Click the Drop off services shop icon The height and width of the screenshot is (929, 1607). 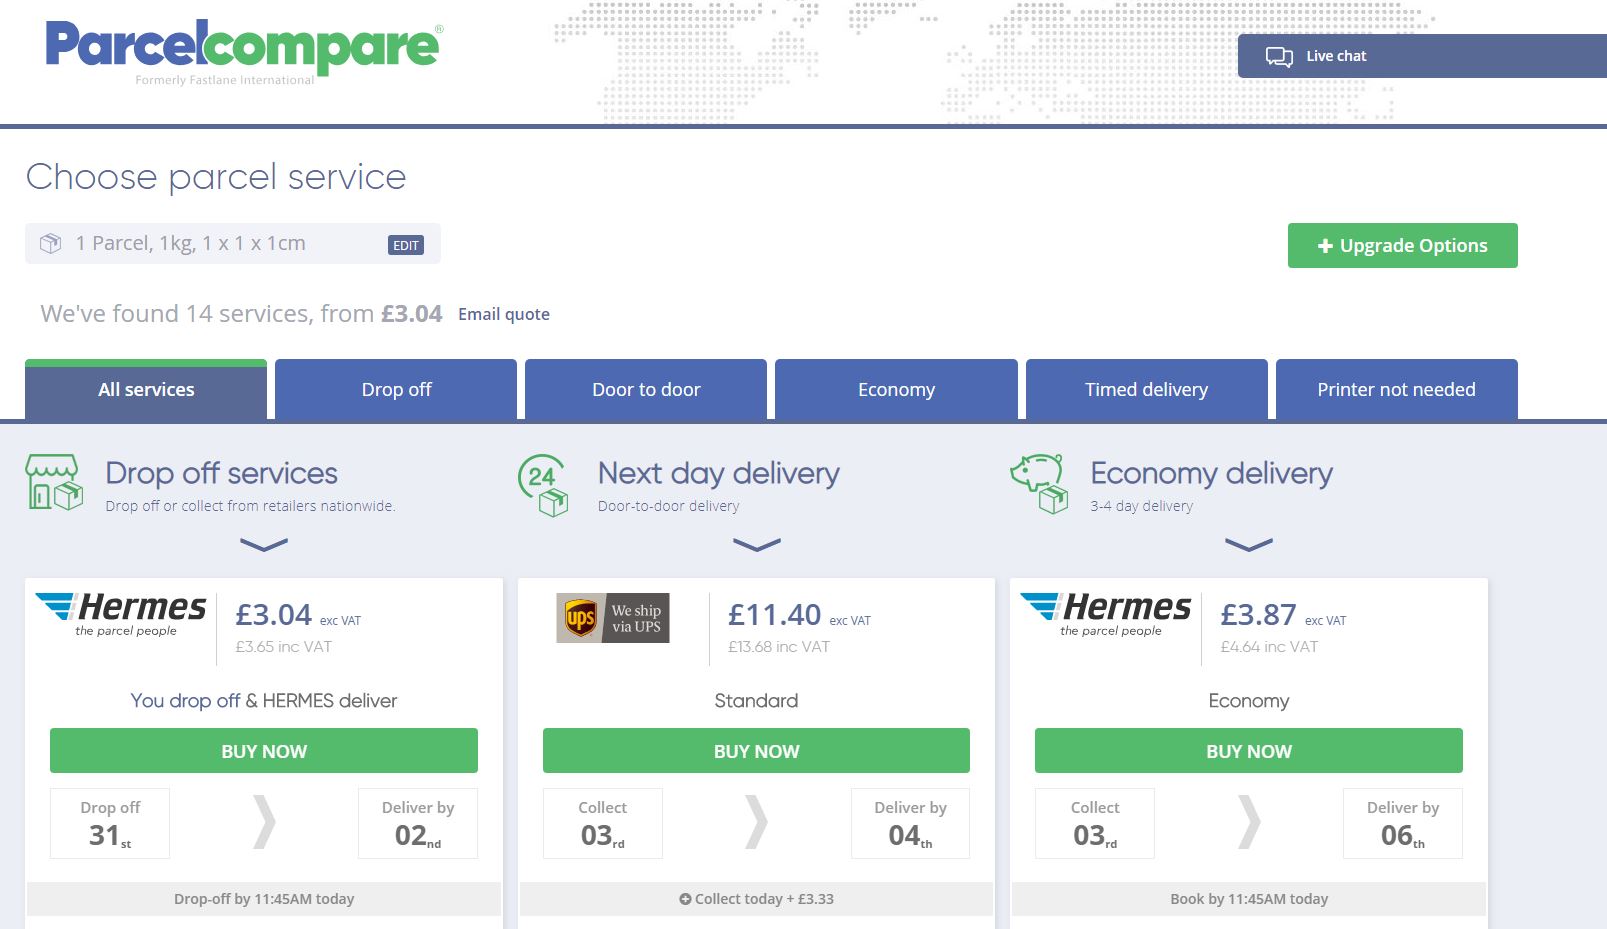point(54,483)
